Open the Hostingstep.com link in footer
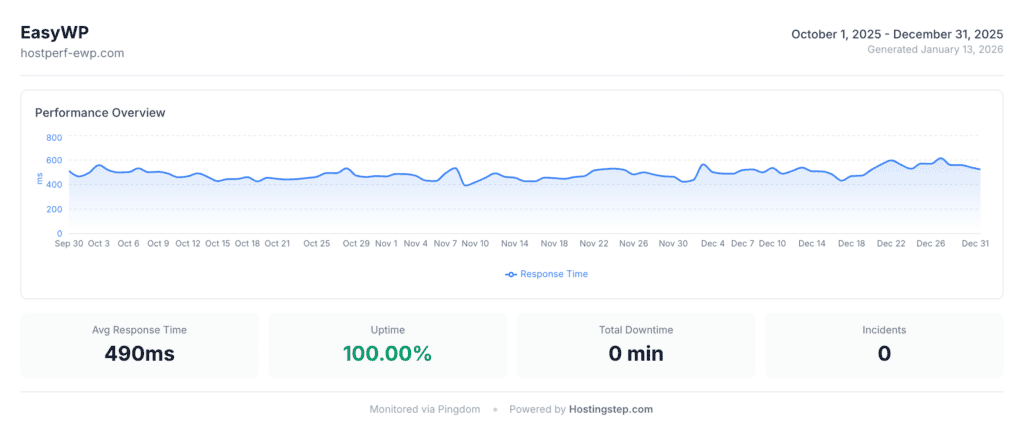The width and height of the screenshot is (1024, 440). click(x=610, y=409)
